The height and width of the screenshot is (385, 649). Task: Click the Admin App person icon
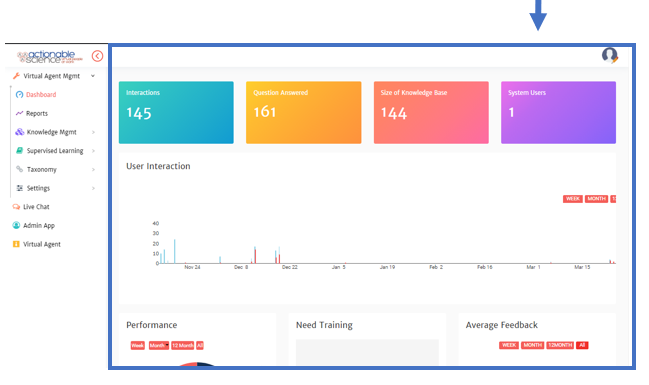click(x=16, y=225)
